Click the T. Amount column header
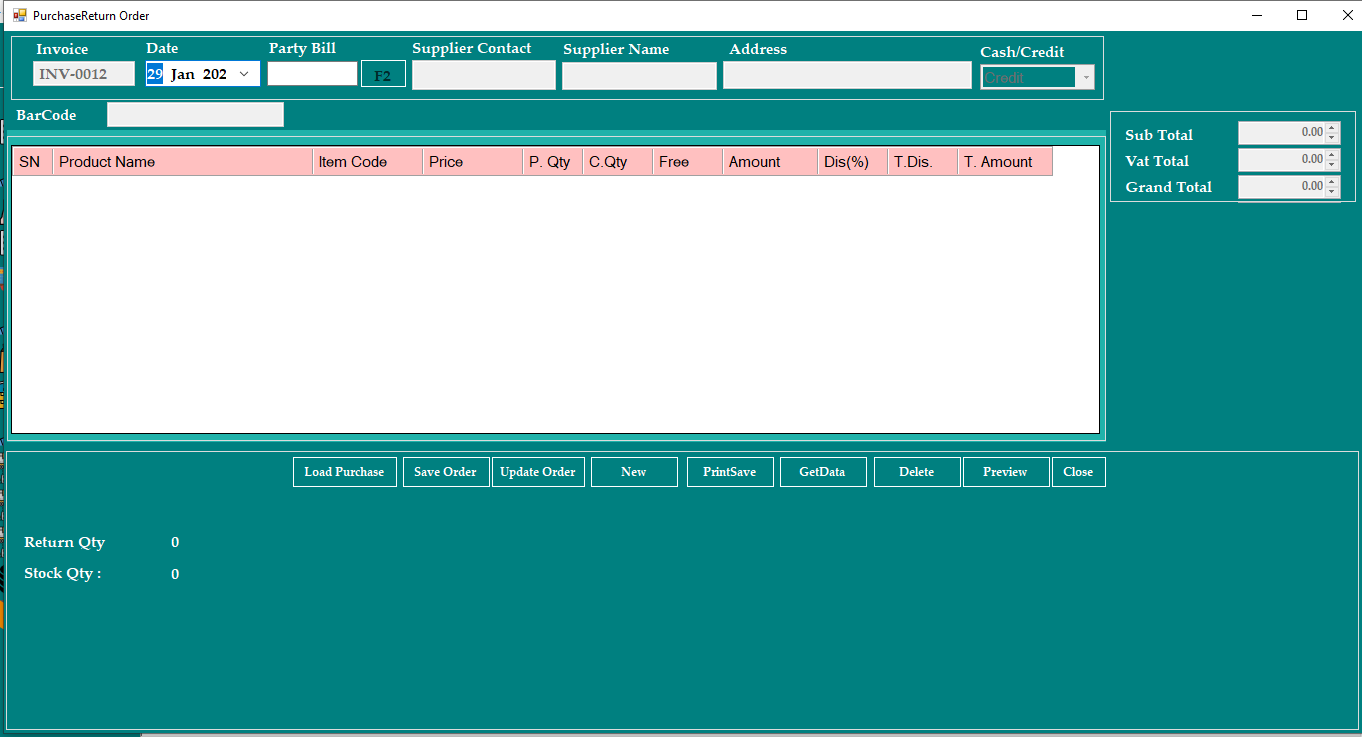 click(x=1004, y=162)
